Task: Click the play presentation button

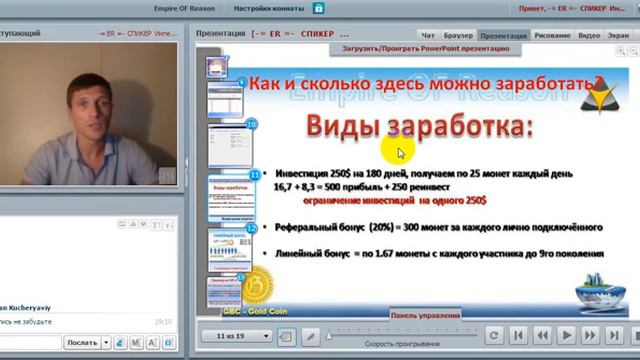Action: point(566,336)
